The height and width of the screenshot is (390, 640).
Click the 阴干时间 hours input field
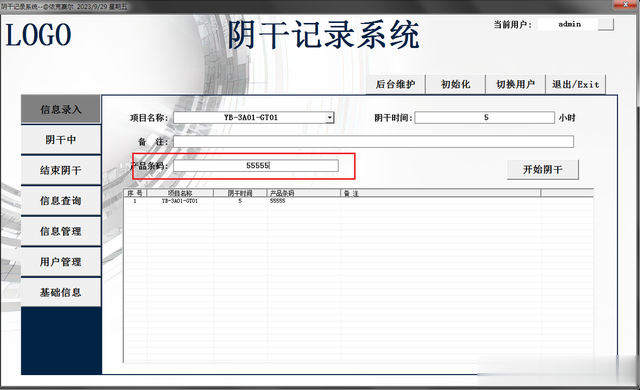click(484, 117)
